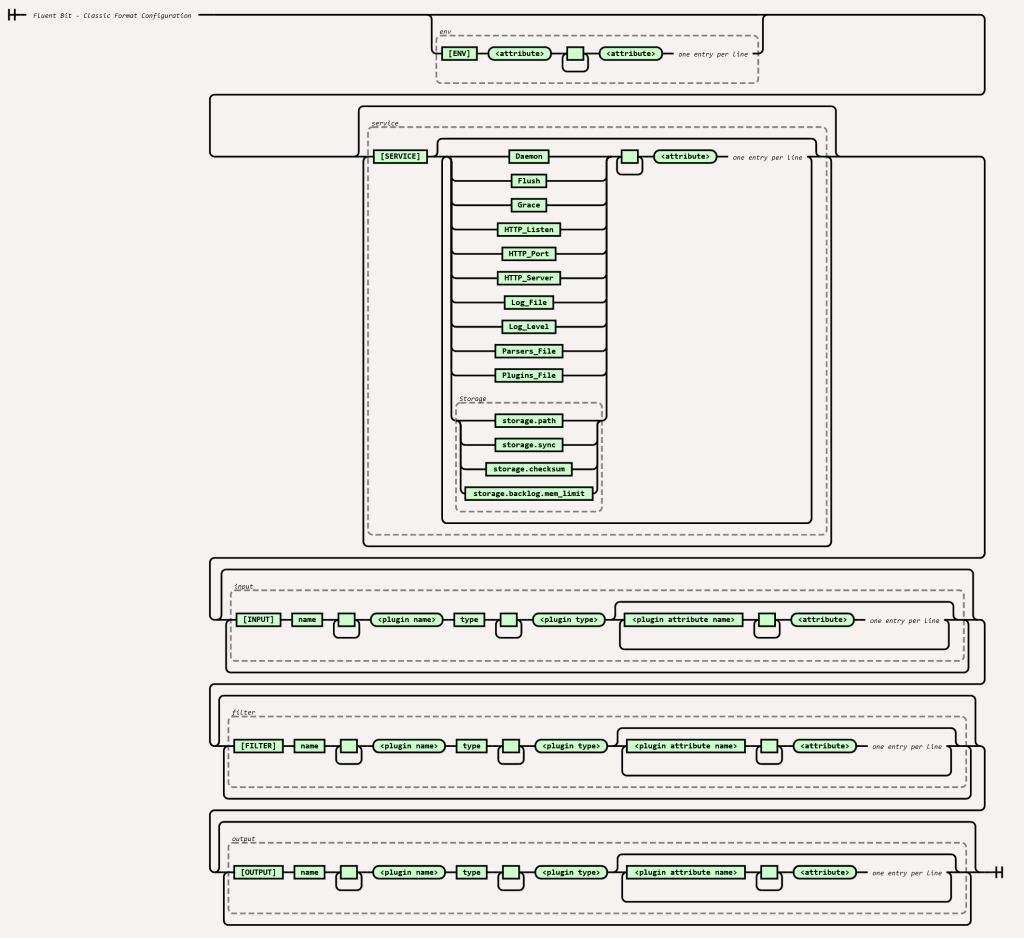Image resolution: width=1024 pixels, height=938 pixels.
Task: Click the storage.backlog.mem_limit node
Action: coord(528,494)
